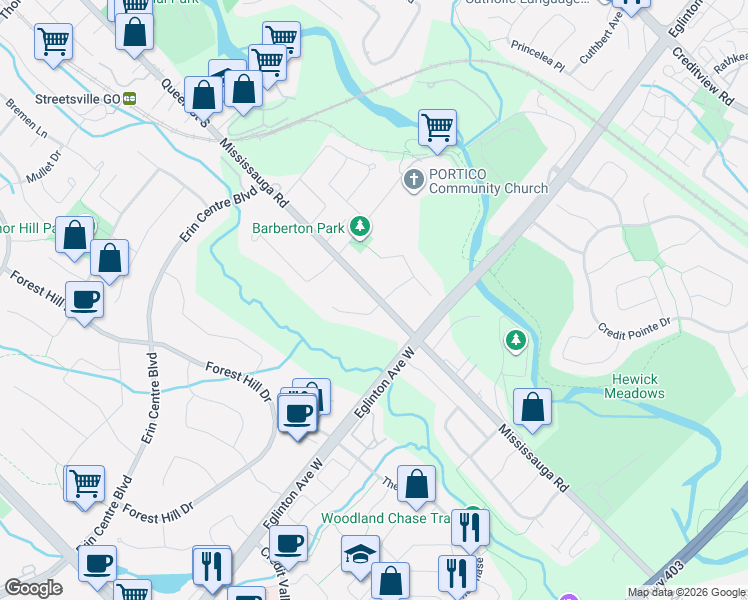Click the PORTICO Community Church text label

[x=488, y=181]
